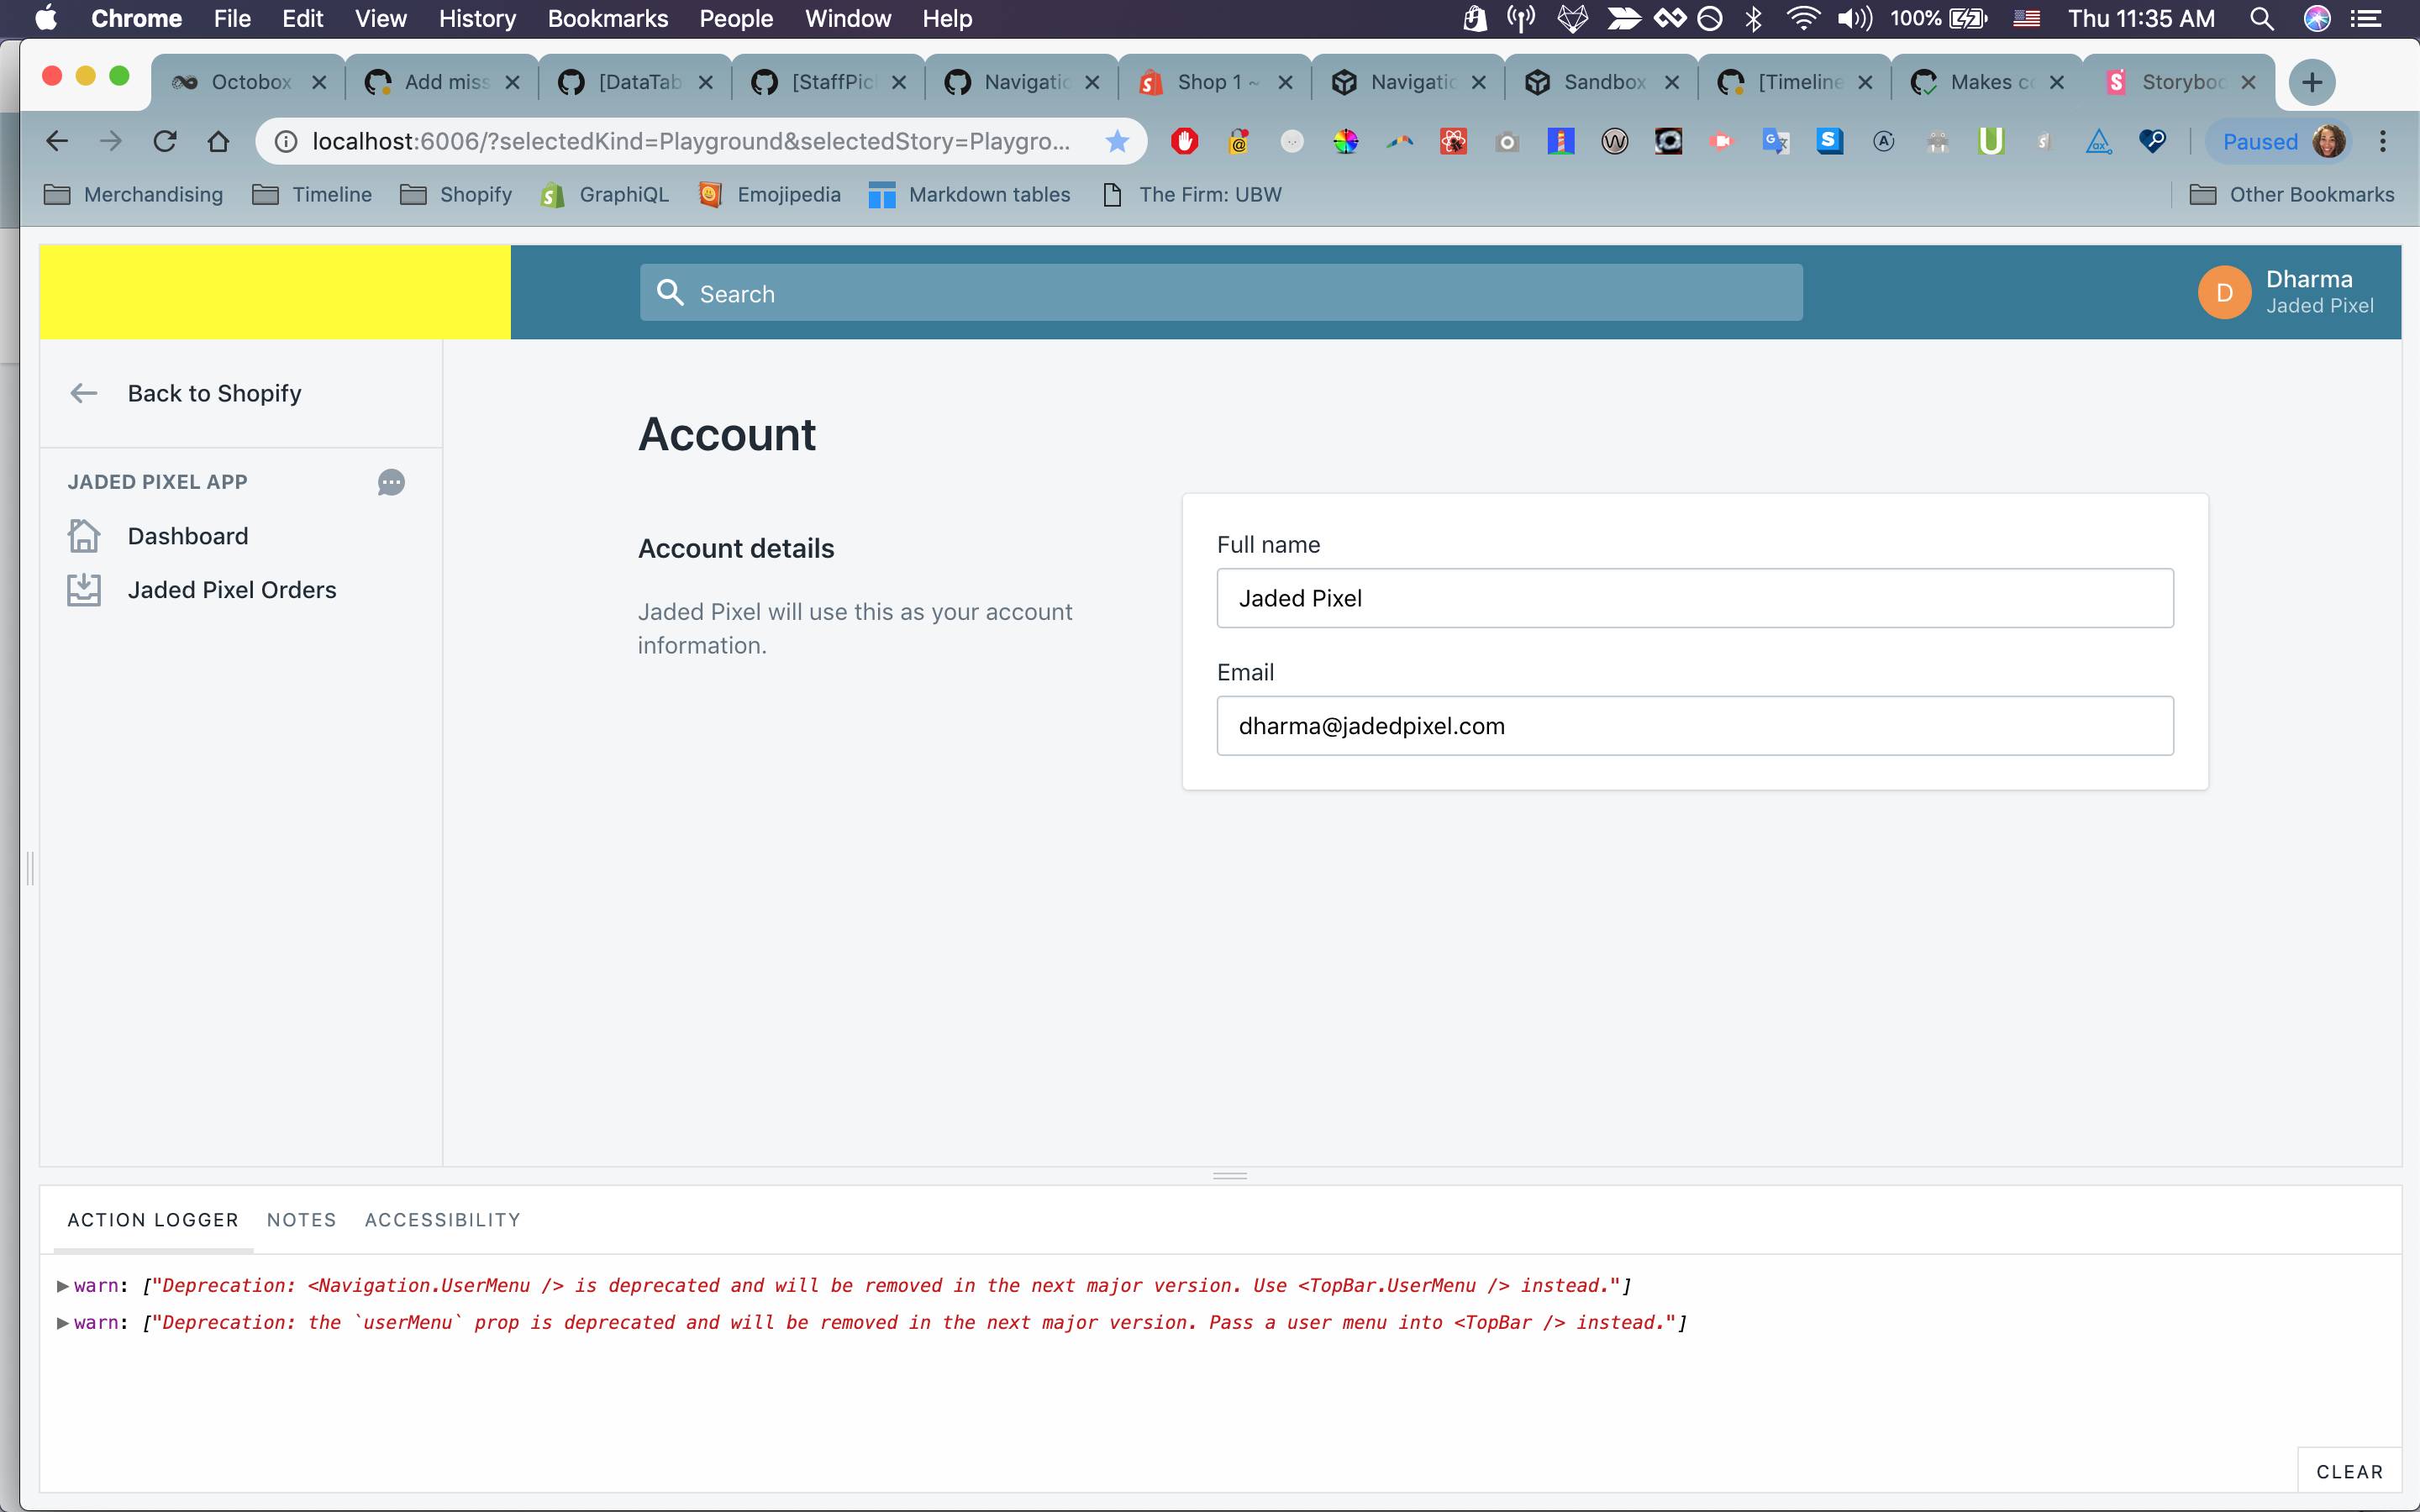Viewport: 2420px width, 1512px height.
Task: Click Chrome's reload page button
Action: pyautogui.click(x=165, y=142)
